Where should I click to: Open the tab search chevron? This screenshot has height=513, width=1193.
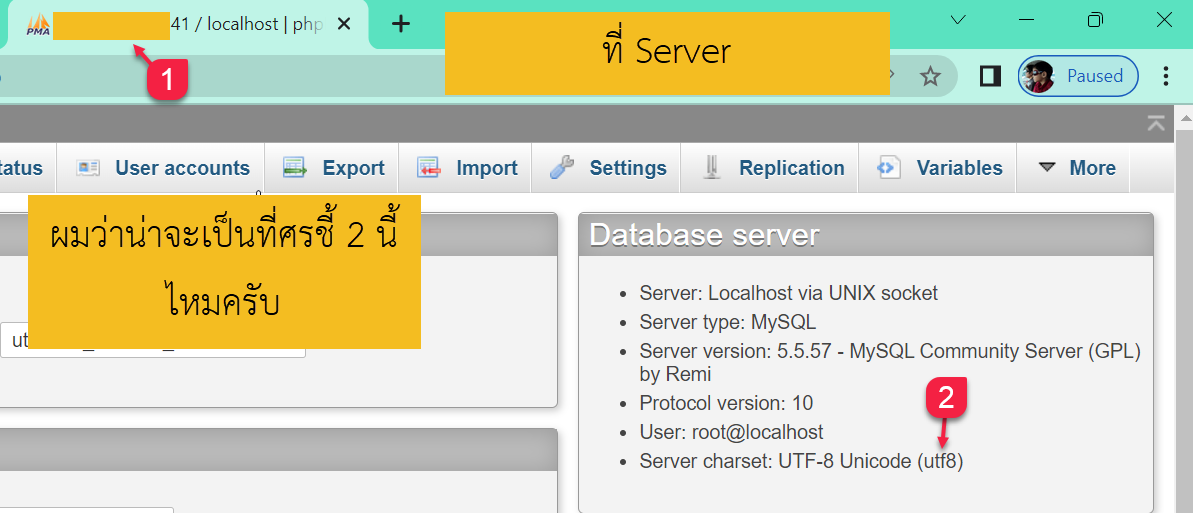click(x=958, y=20)
